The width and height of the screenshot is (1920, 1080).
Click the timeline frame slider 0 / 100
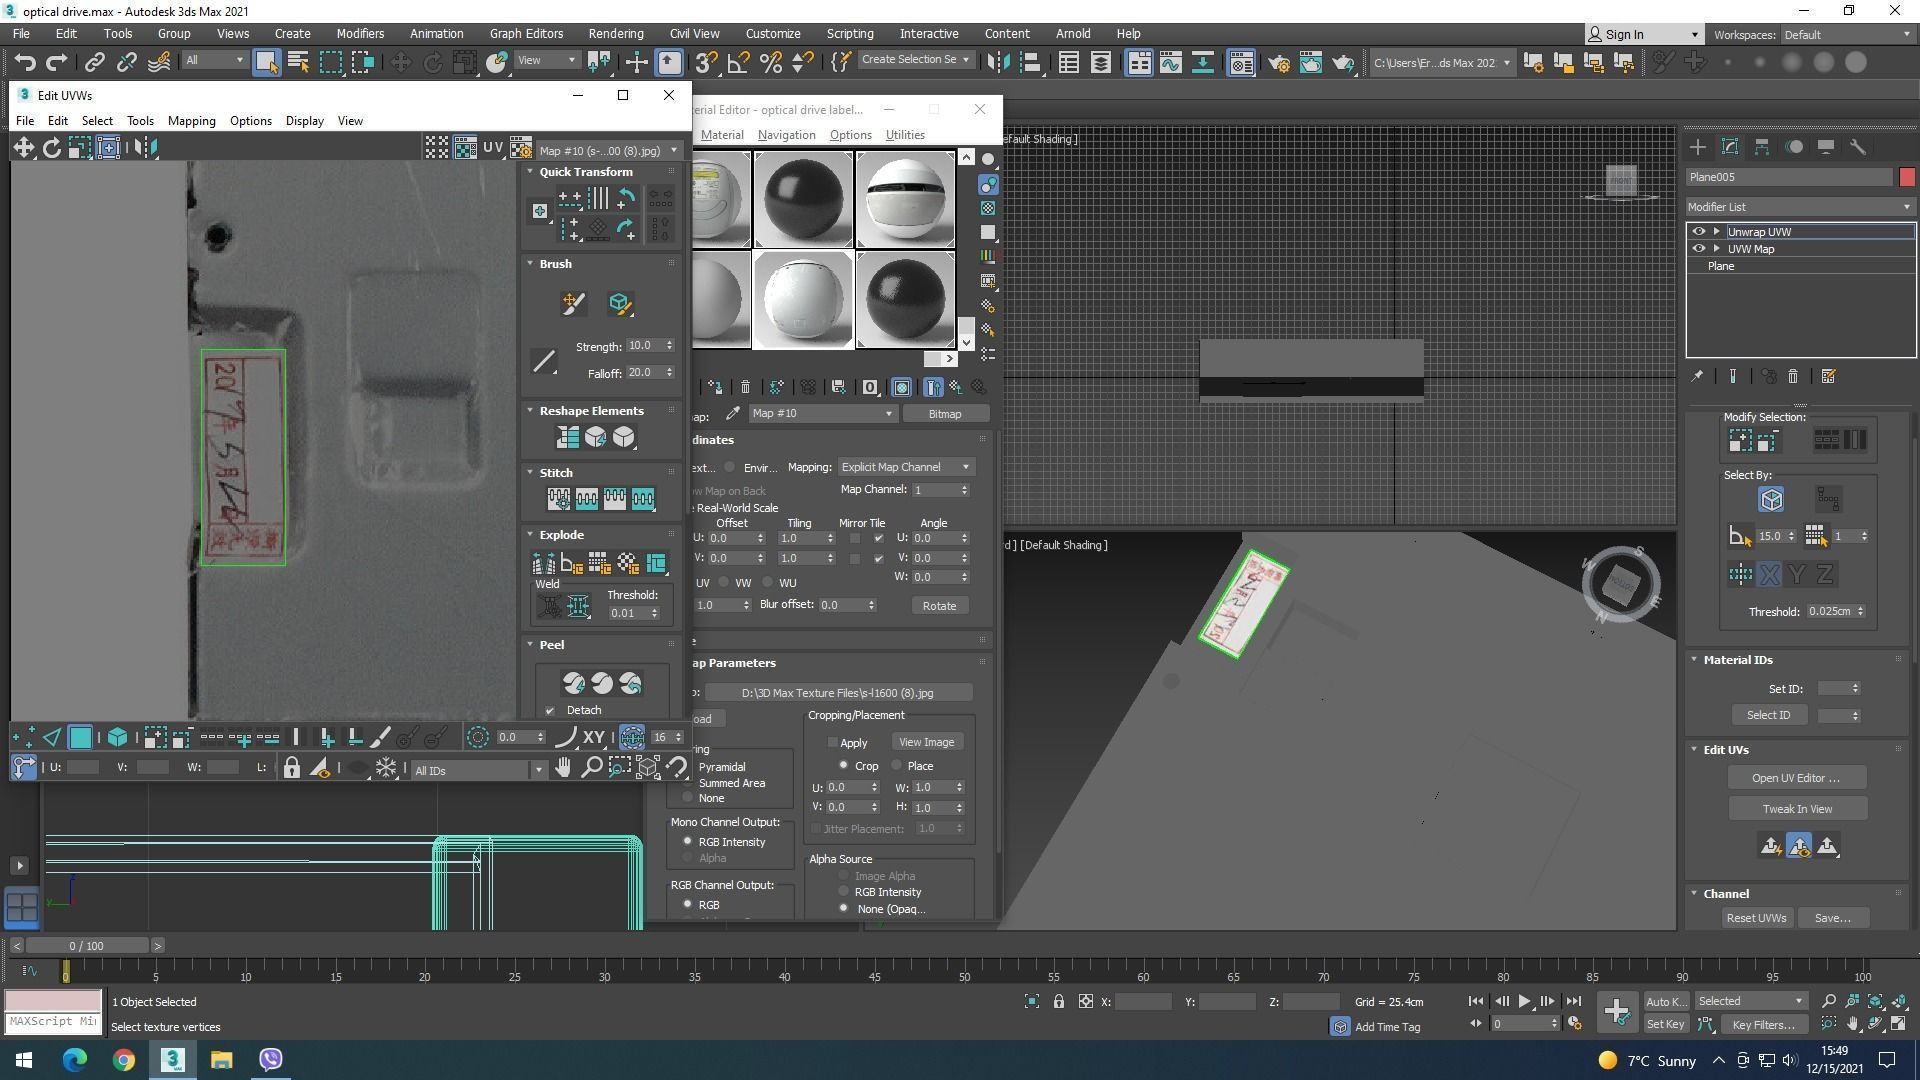pos(87,946)
